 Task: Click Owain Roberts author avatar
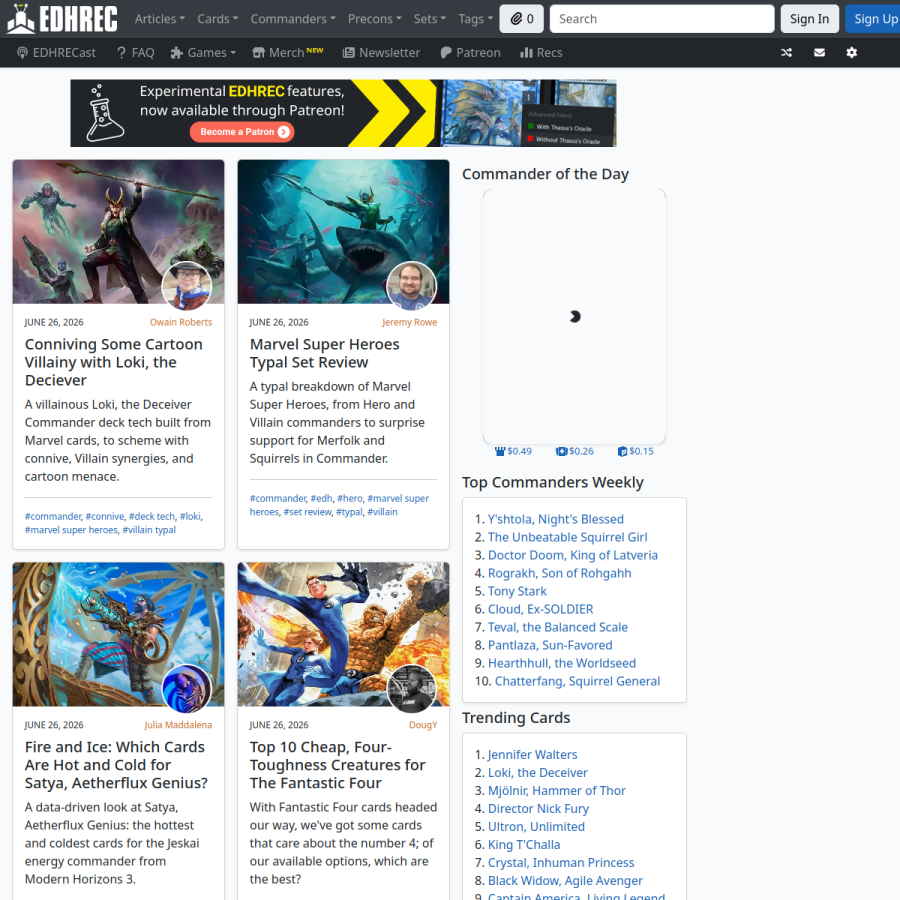(187, 286)
